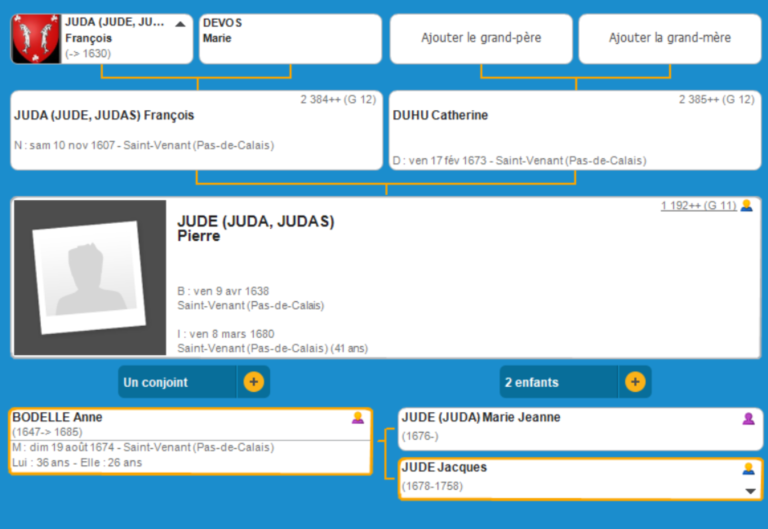Expand ancestors arrow on François JUDA card
This screenshot has height=529, width=768.
click(179, 23)
